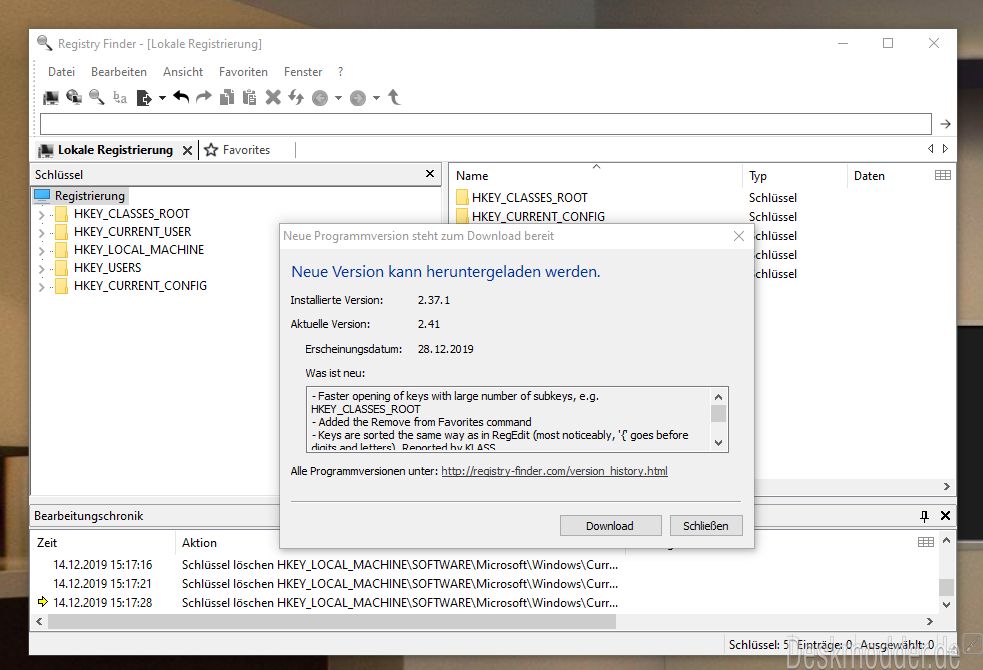Click the Replace toolbar icon
The width and height of the screenshot is (983, 670).
tap(120, 98)
